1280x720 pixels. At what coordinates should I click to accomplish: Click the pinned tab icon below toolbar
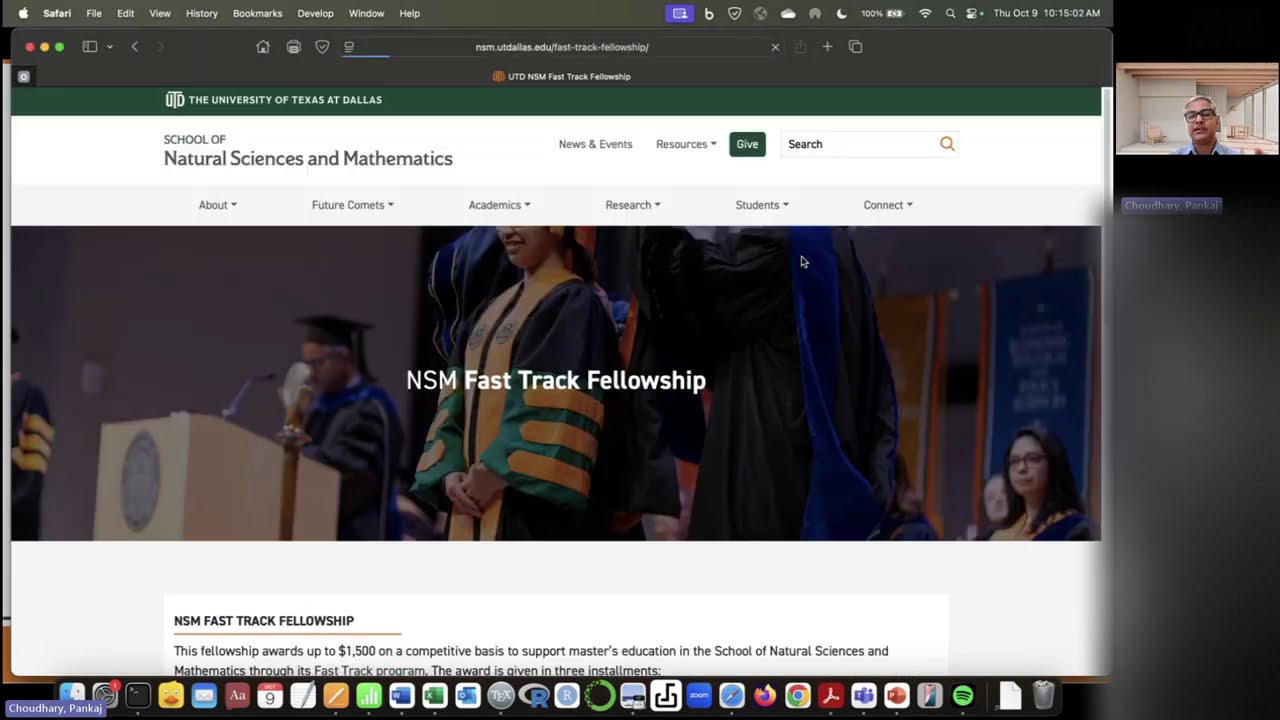click(x=24, y=76)
